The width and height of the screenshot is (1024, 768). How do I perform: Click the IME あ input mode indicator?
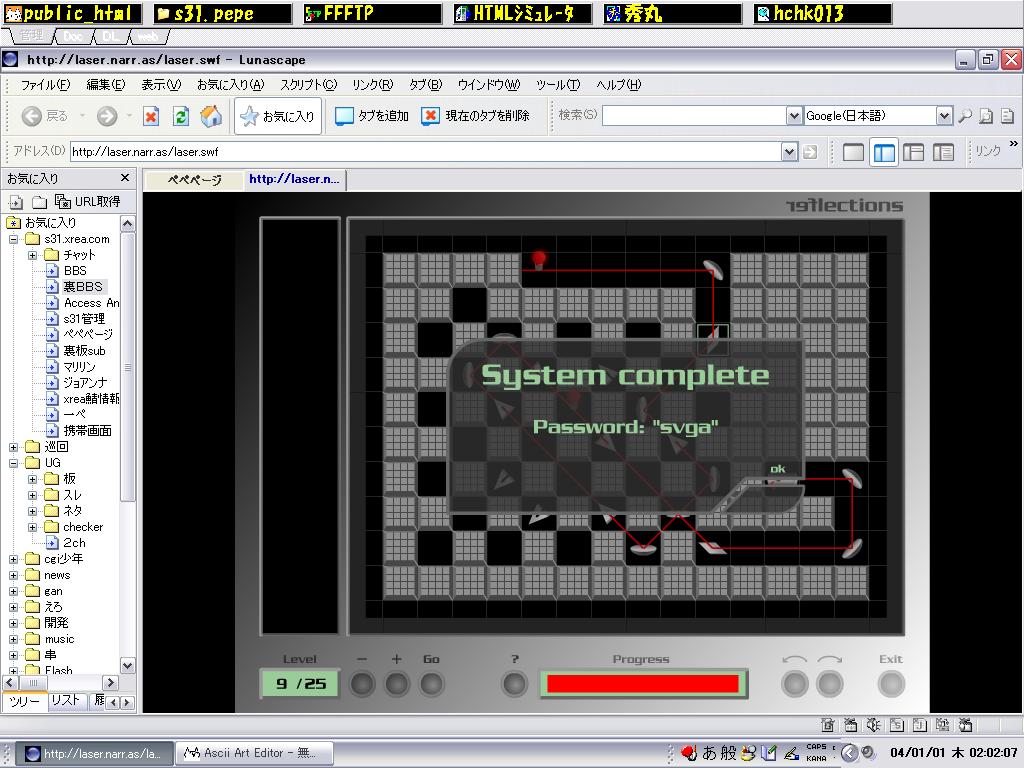(x=710, y=753)
